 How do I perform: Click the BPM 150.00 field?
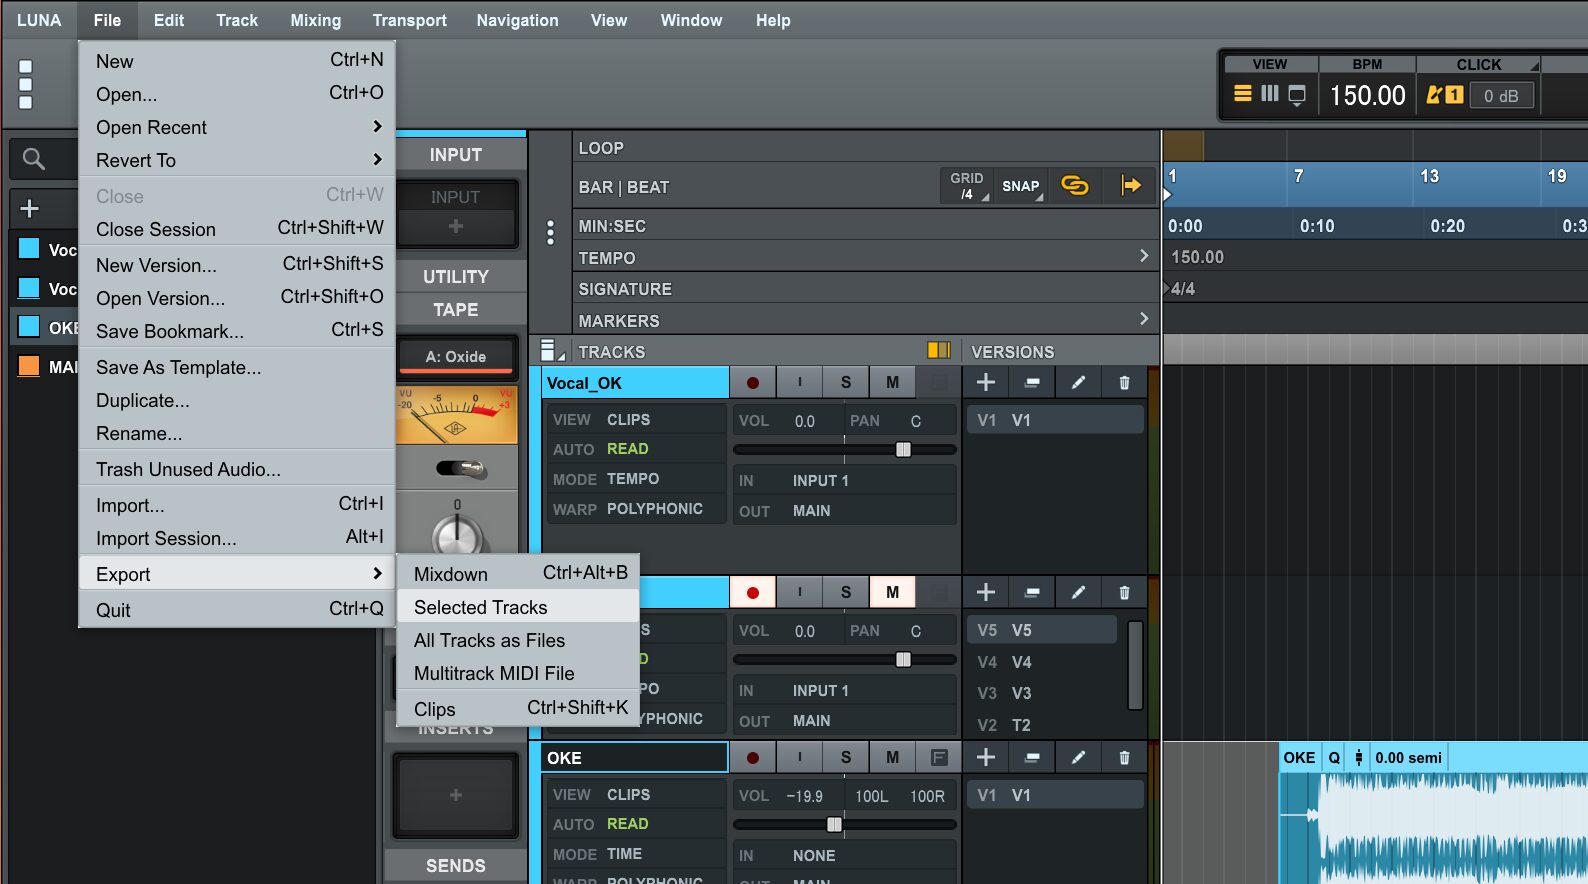tap(1367, 95)
